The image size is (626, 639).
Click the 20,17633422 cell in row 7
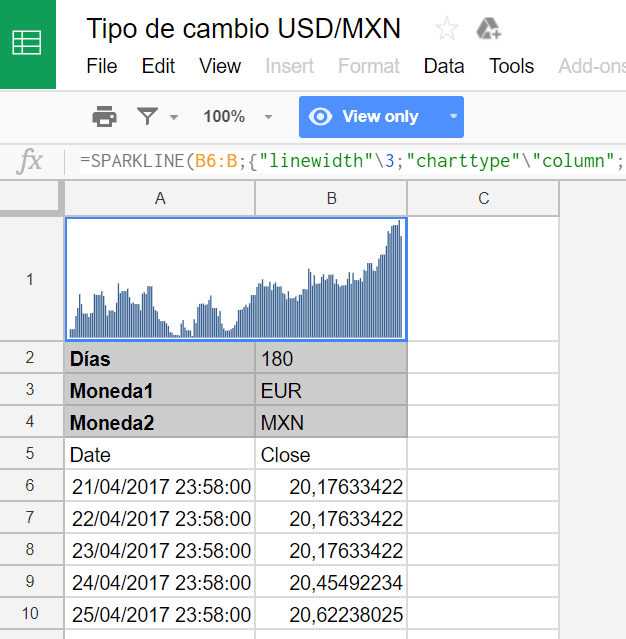(x=331, y=518)
